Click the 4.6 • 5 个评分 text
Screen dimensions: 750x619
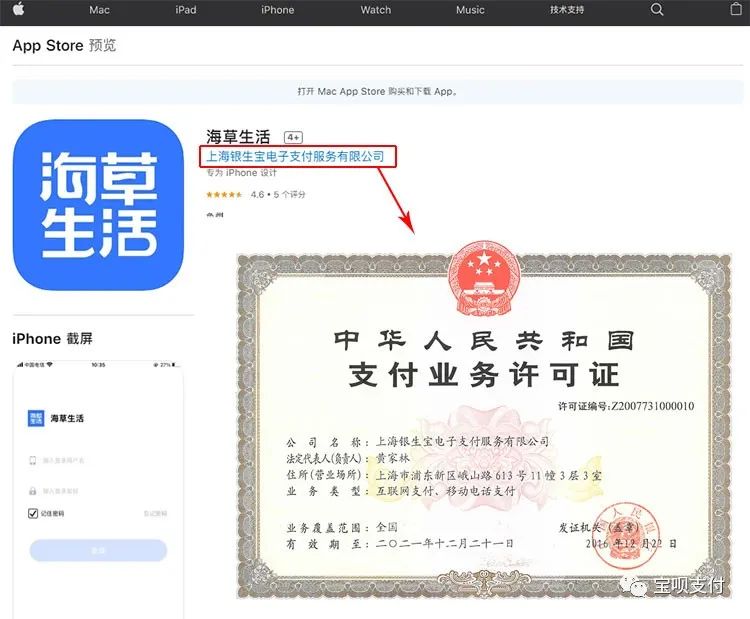pos(278,195)
